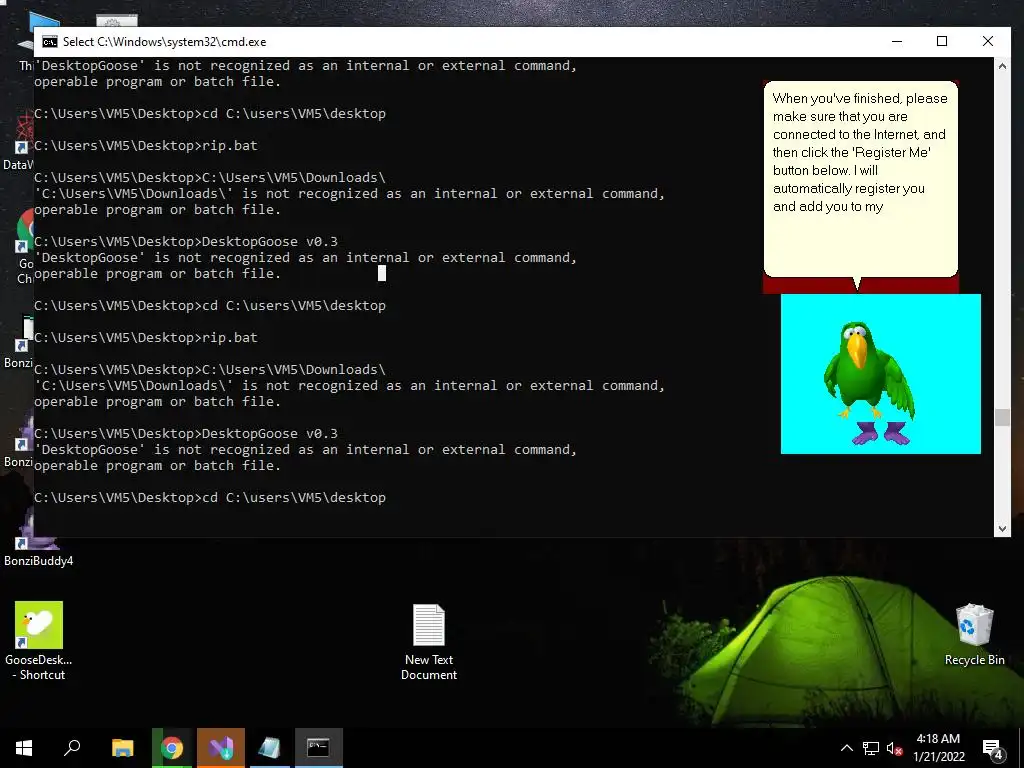Click the first 'rip.bat' command line
Image resolution: width=1024 pixels, height=768 pixels.
[x=146, y=146]
